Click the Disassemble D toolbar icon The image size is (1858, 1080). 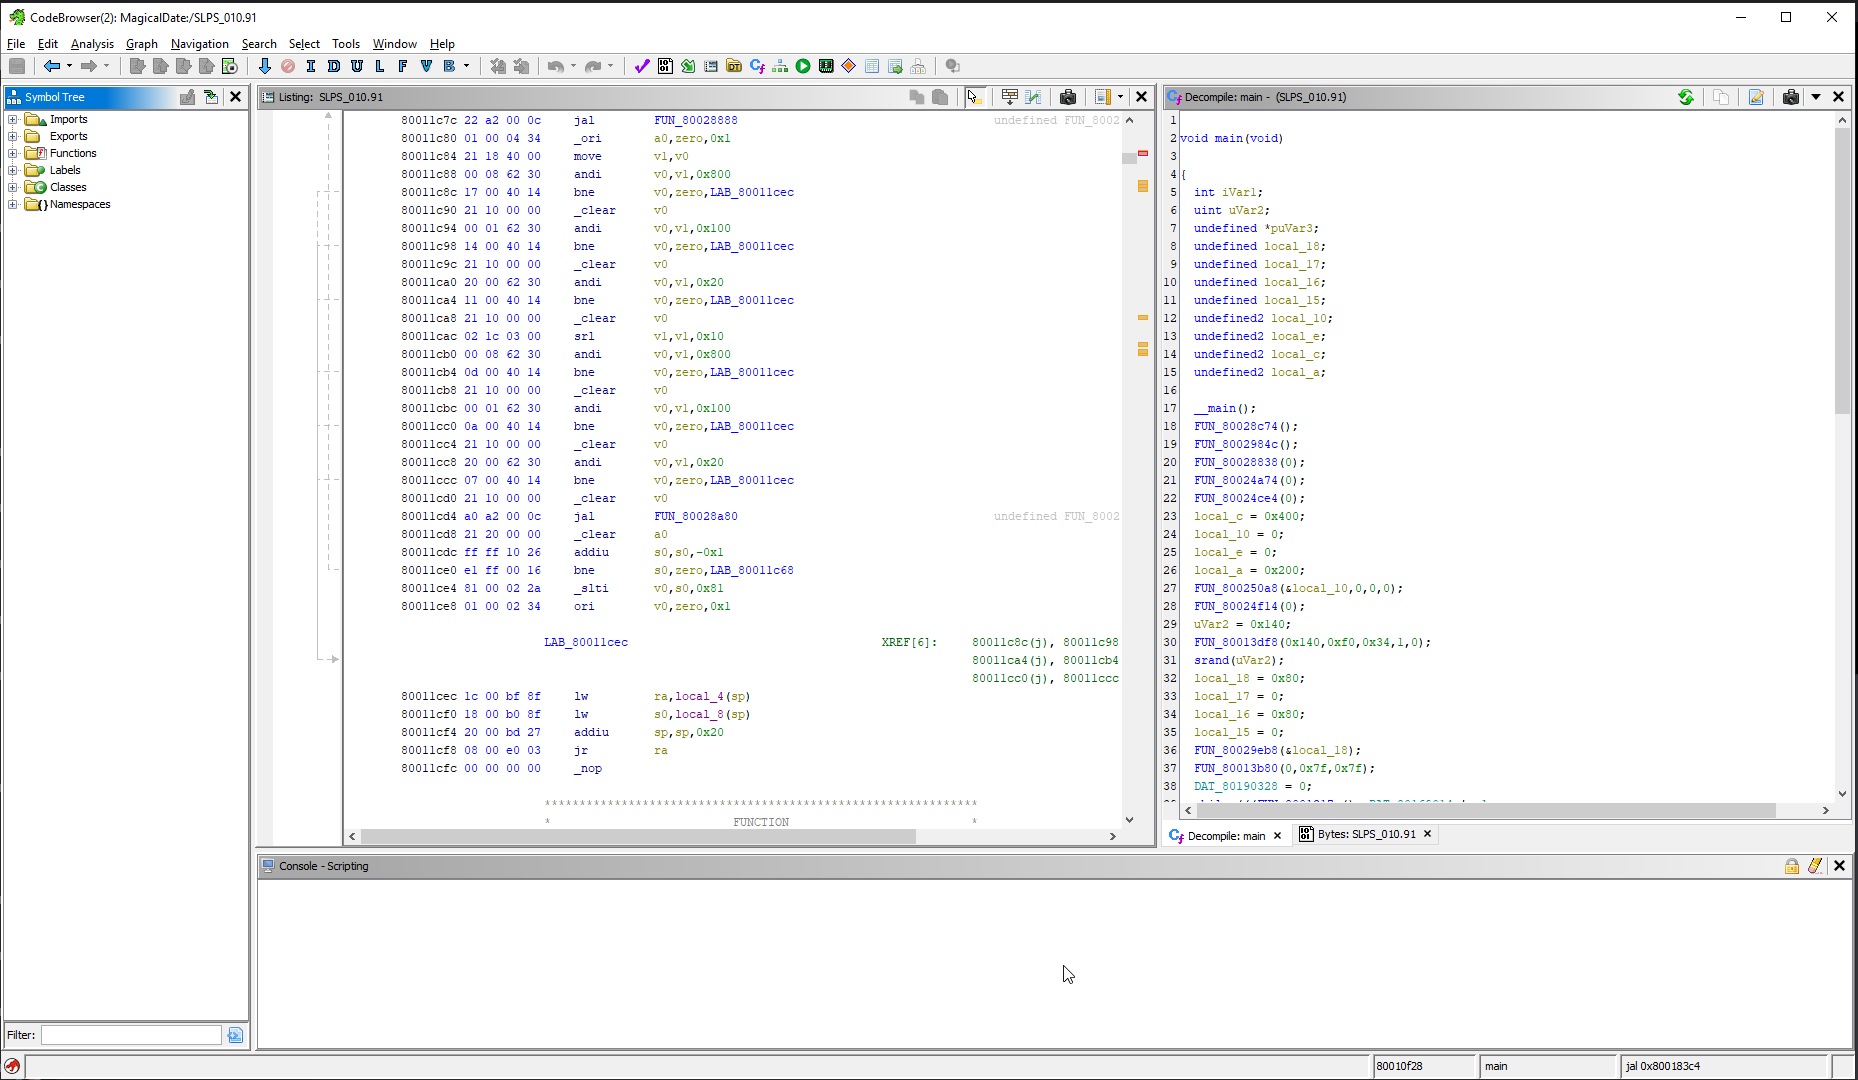[334, 66]
